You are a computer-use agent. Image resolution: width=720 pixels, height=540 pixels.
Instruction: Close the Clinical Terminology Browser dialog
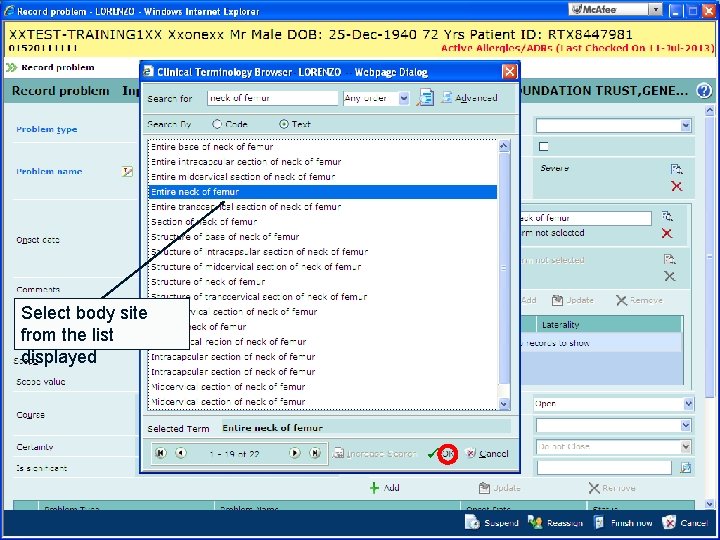[x=509, y=72]
